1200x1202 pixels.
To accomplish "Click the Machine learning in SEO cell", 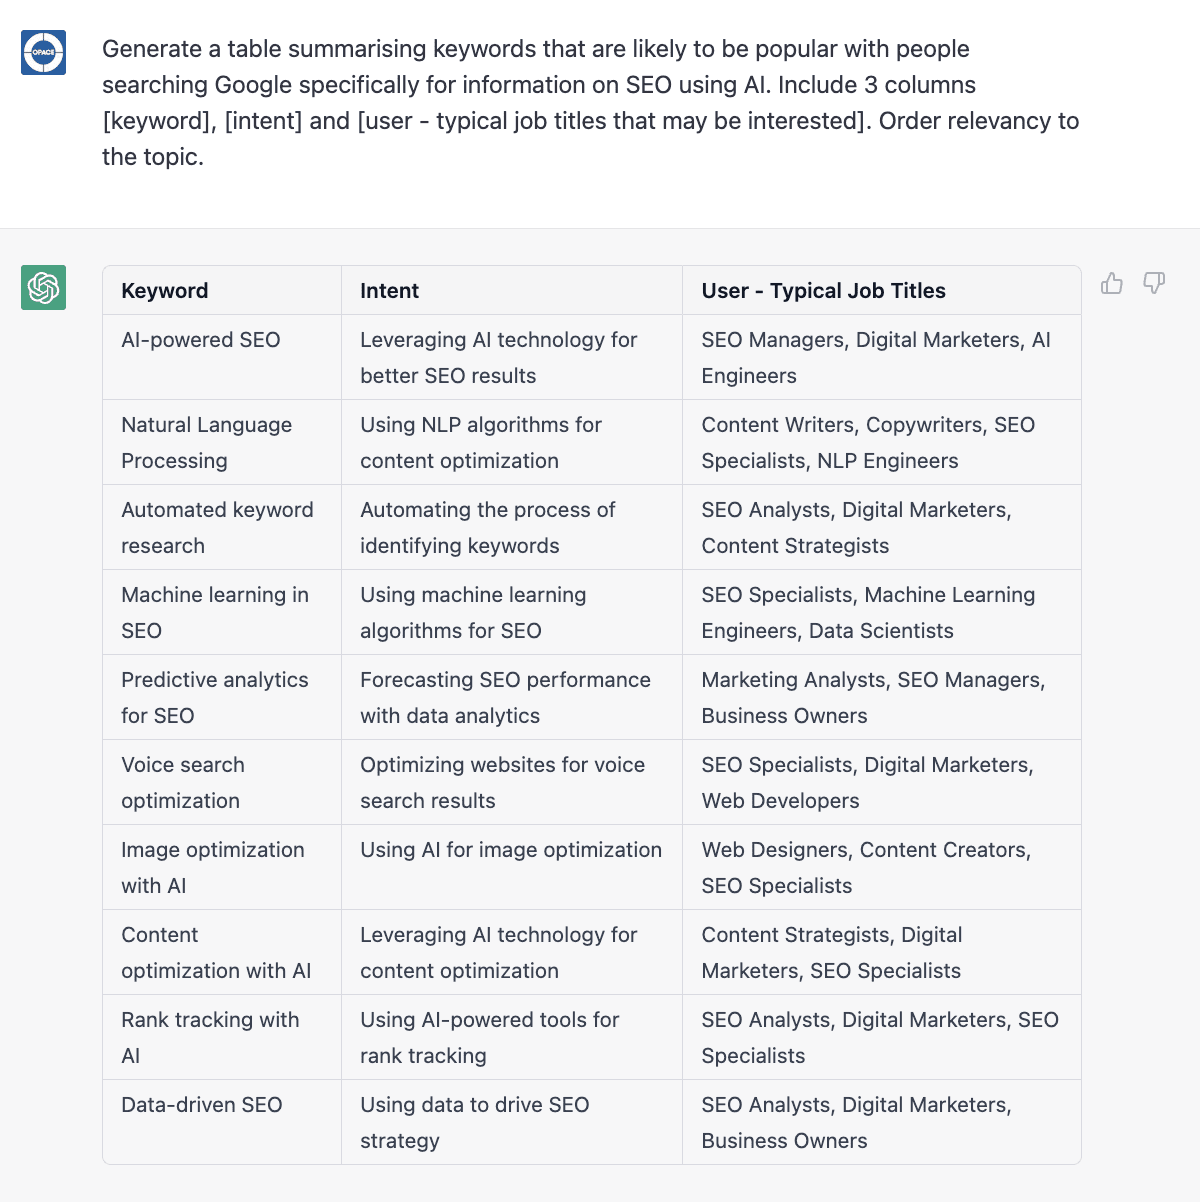I will pyautogui.click(x=215, y=612).
